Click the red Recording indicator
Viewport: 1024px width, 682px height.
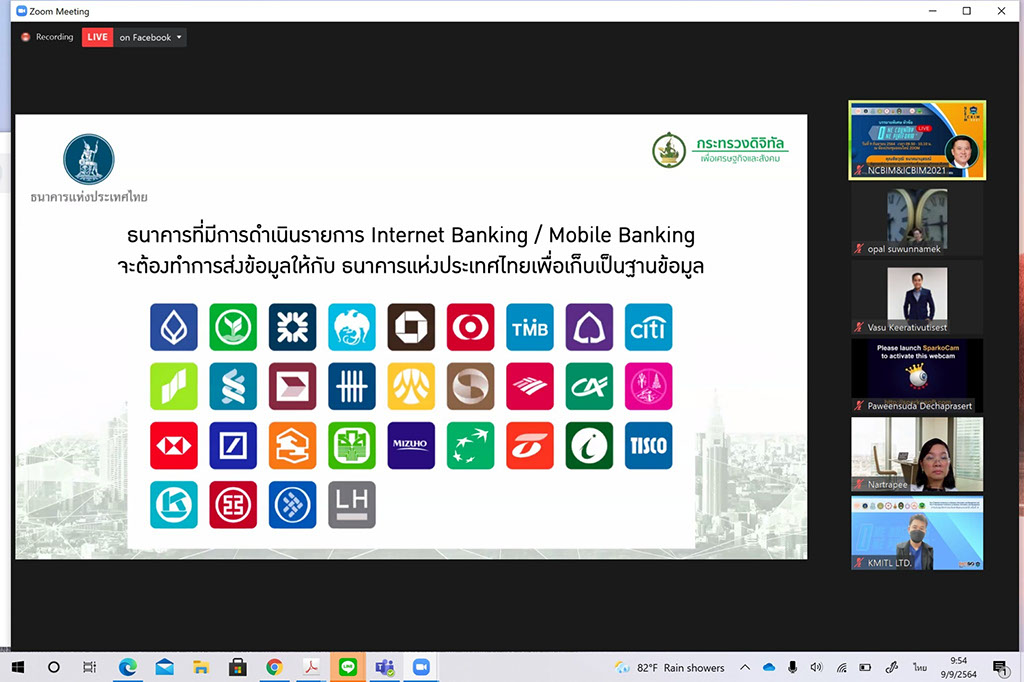(x=47, y=37)
